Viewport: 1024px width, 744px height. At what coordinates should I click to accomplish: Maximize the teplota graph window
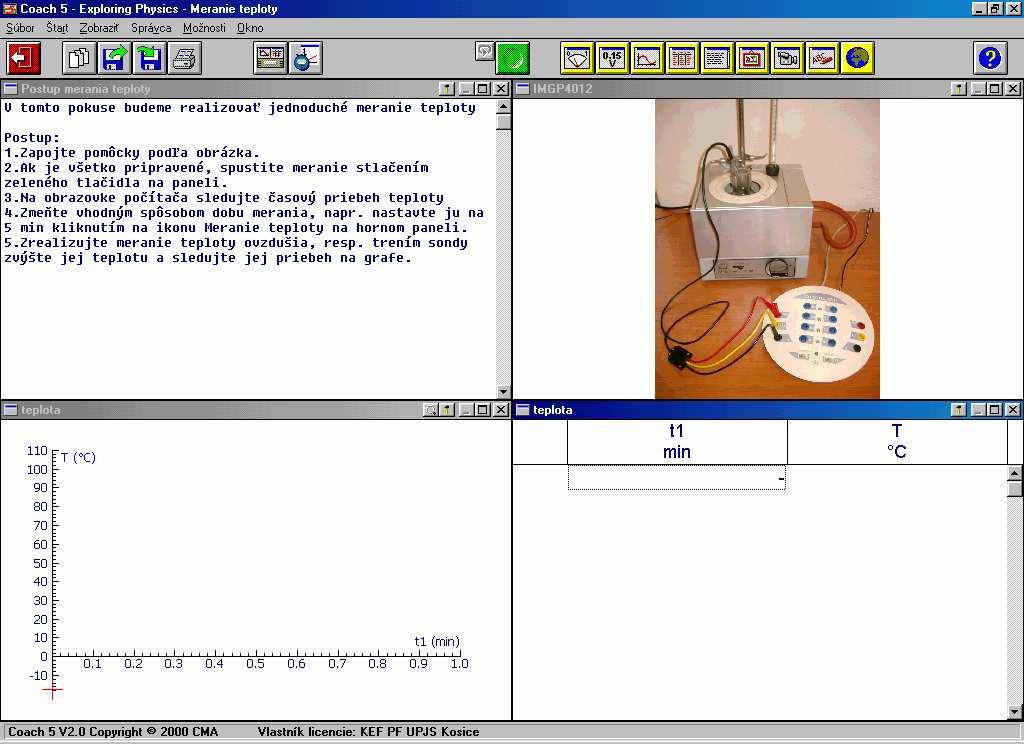click(483, 410)
